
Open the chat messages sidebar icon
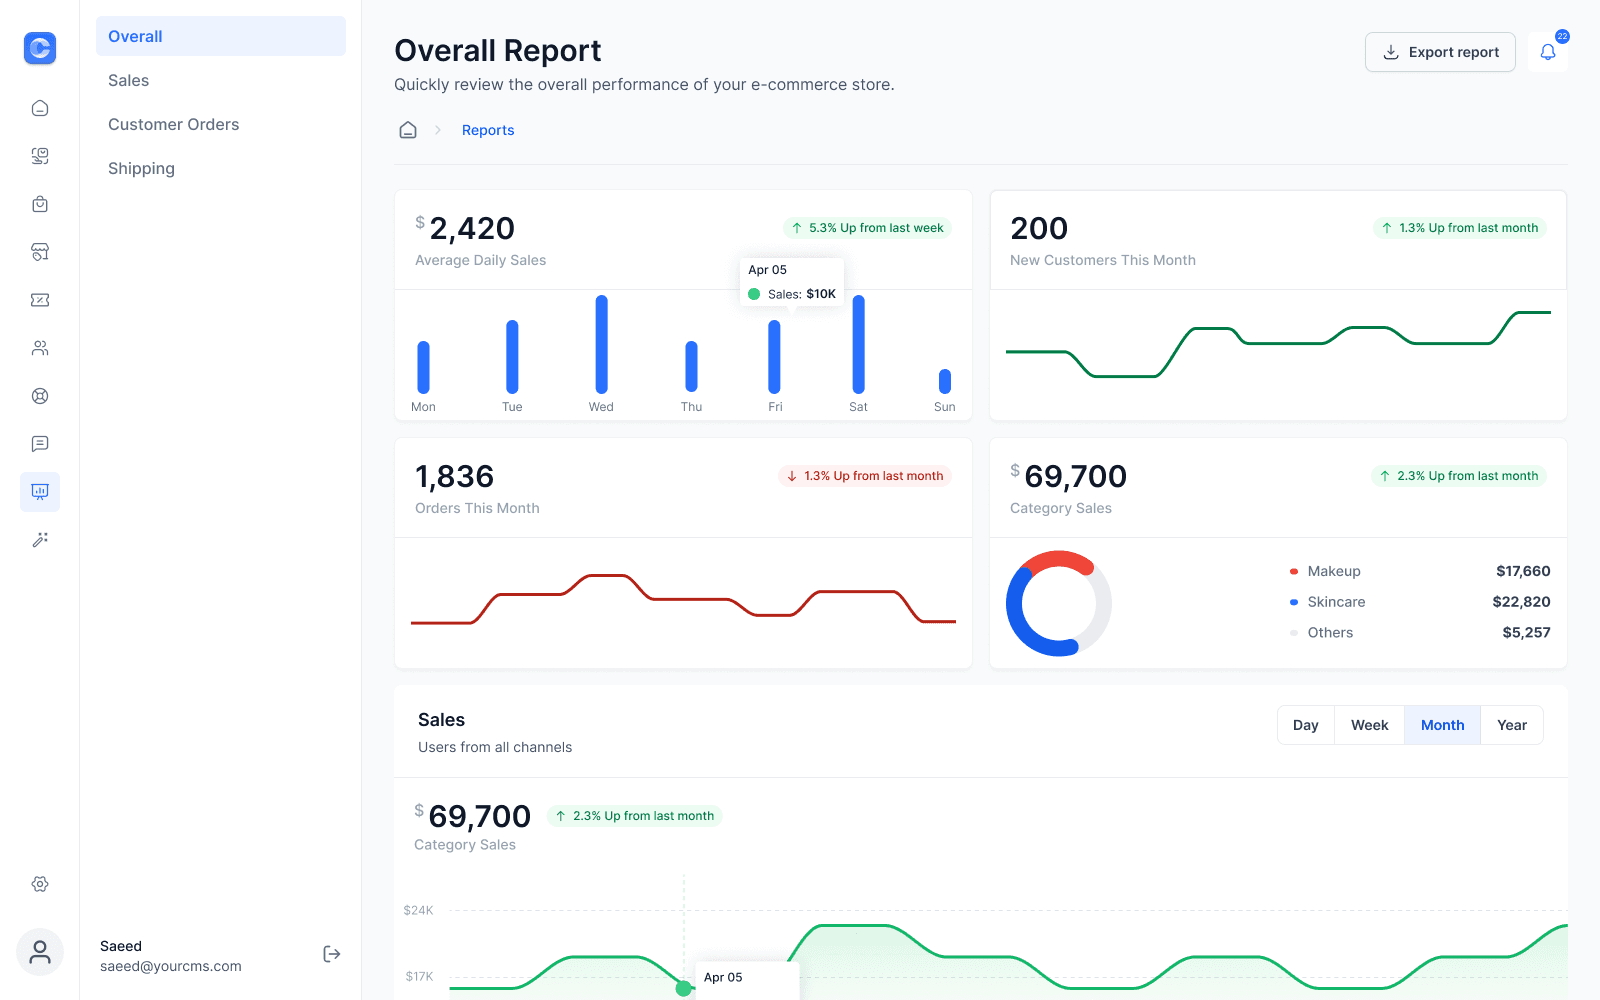point(40,444)
